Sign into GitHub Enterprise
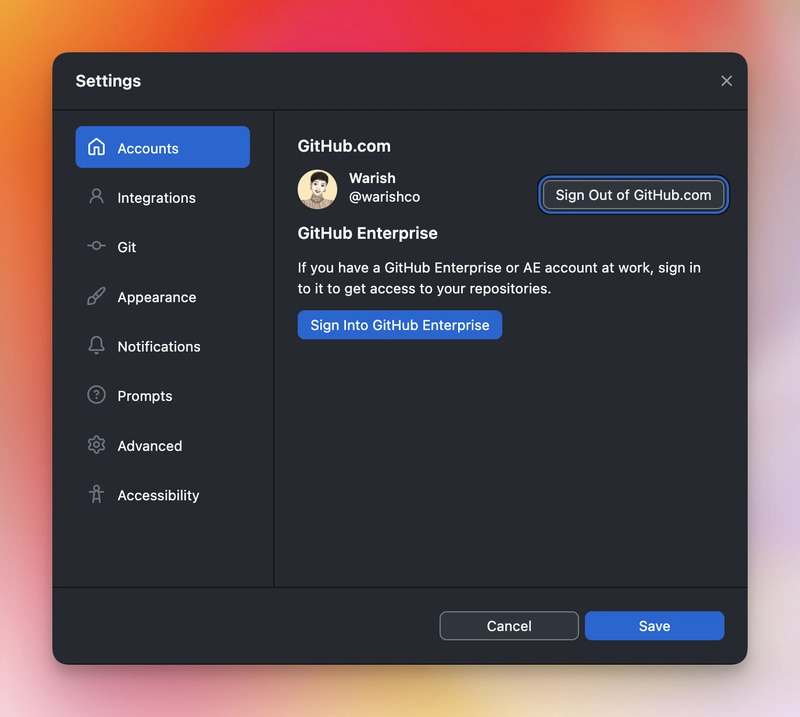 pyautogui.click(x=399, y=325)
